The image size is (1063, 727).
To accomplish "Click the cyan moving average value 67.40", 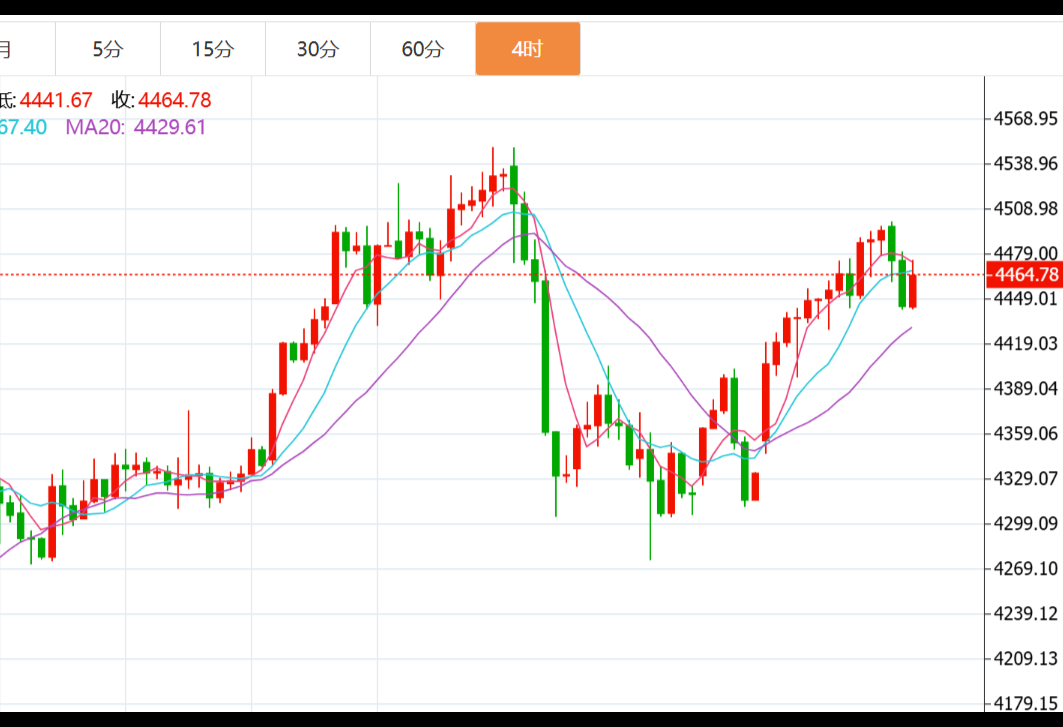I will coord(23,127).
